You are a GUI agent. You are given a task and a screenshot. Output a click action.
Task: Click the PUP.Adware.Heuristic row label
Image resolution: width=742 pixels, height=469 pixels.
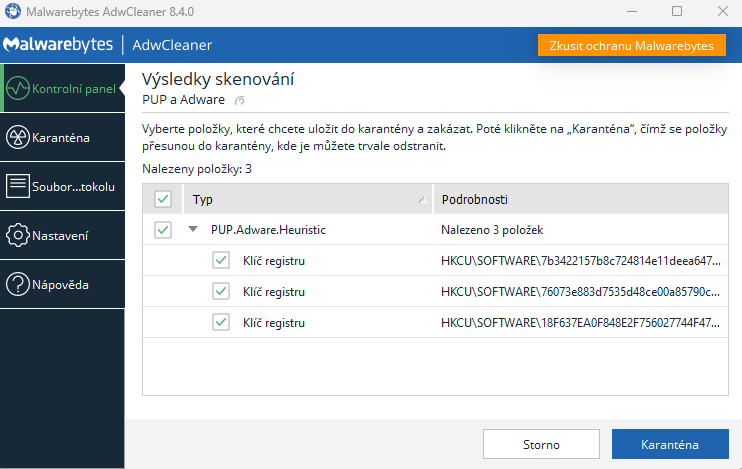point(268,230)
